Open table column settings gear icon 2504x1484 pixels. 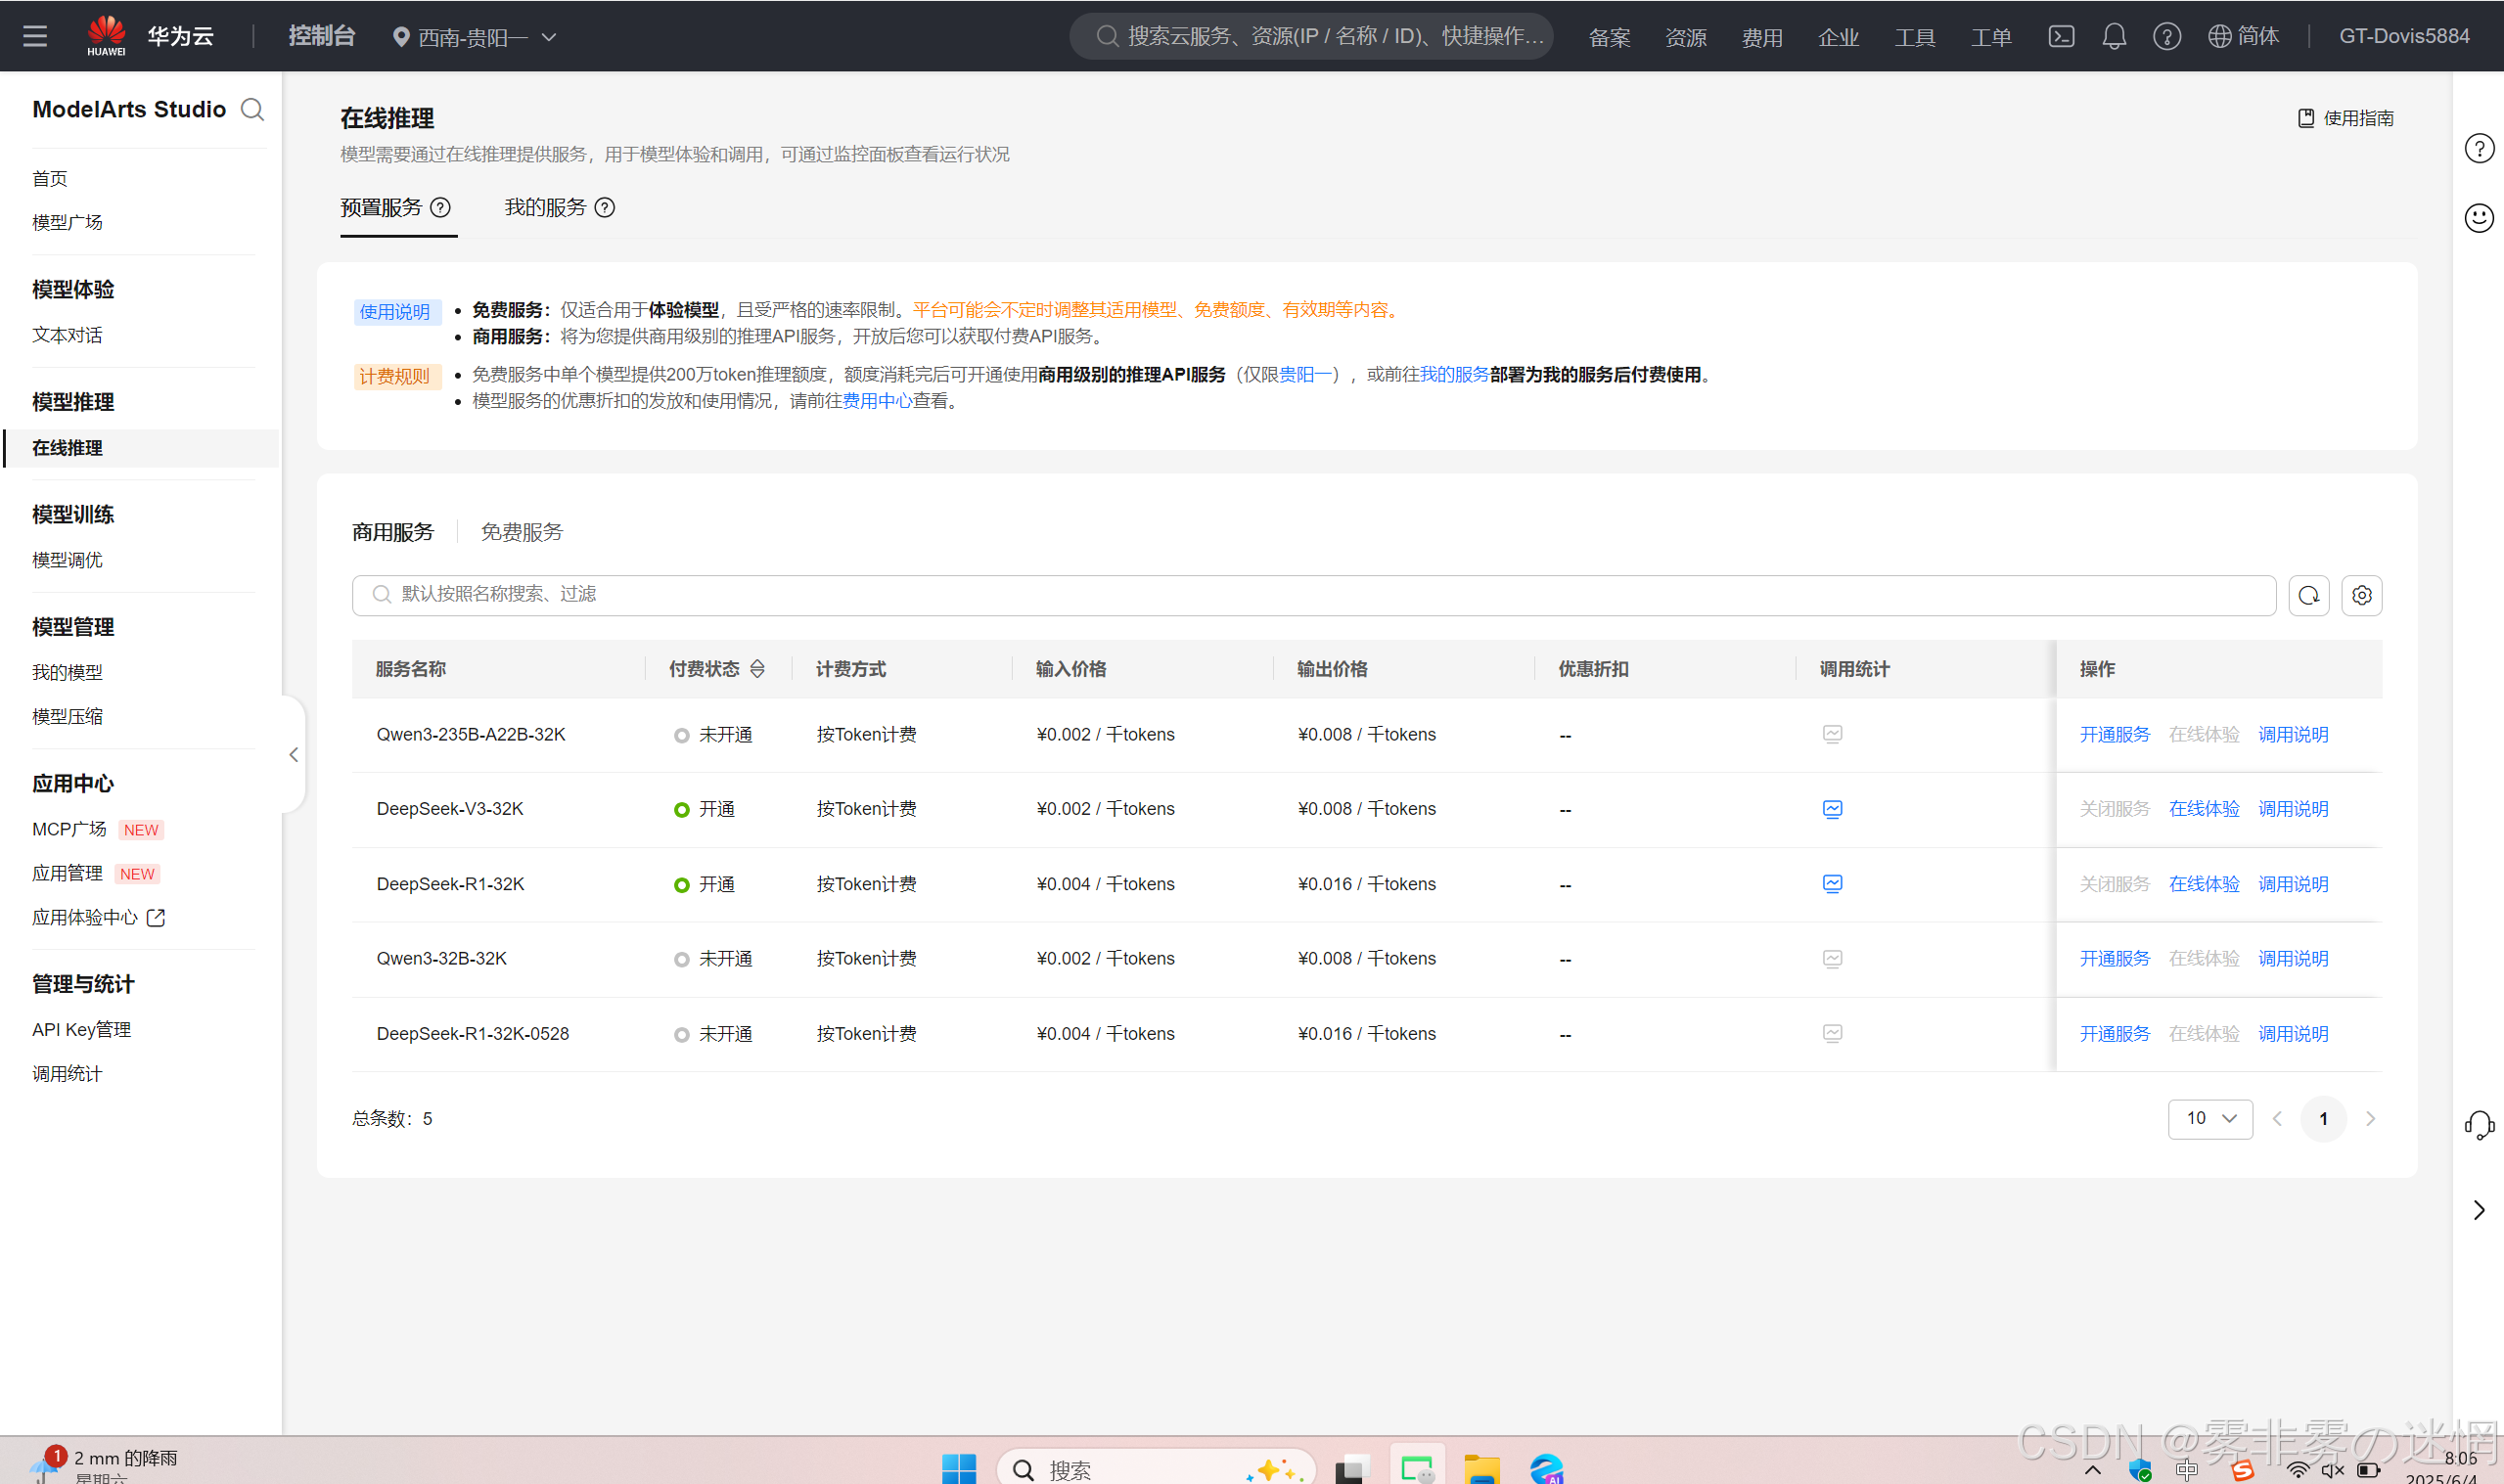[2361, 595]
